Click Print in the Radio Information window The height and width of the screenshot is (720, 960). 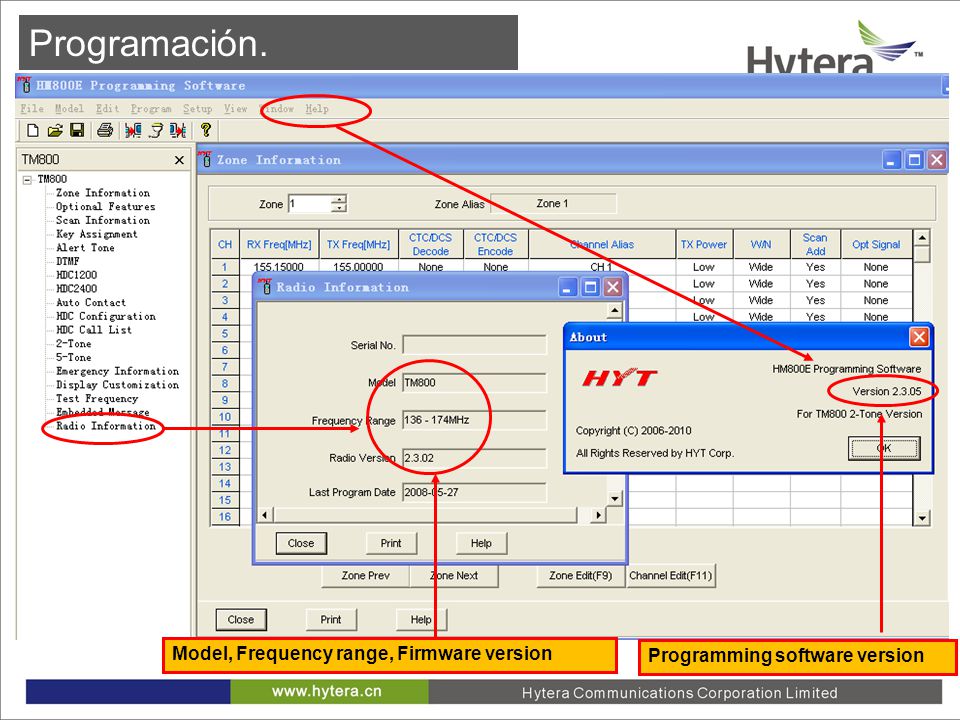[x=391, y=543]
